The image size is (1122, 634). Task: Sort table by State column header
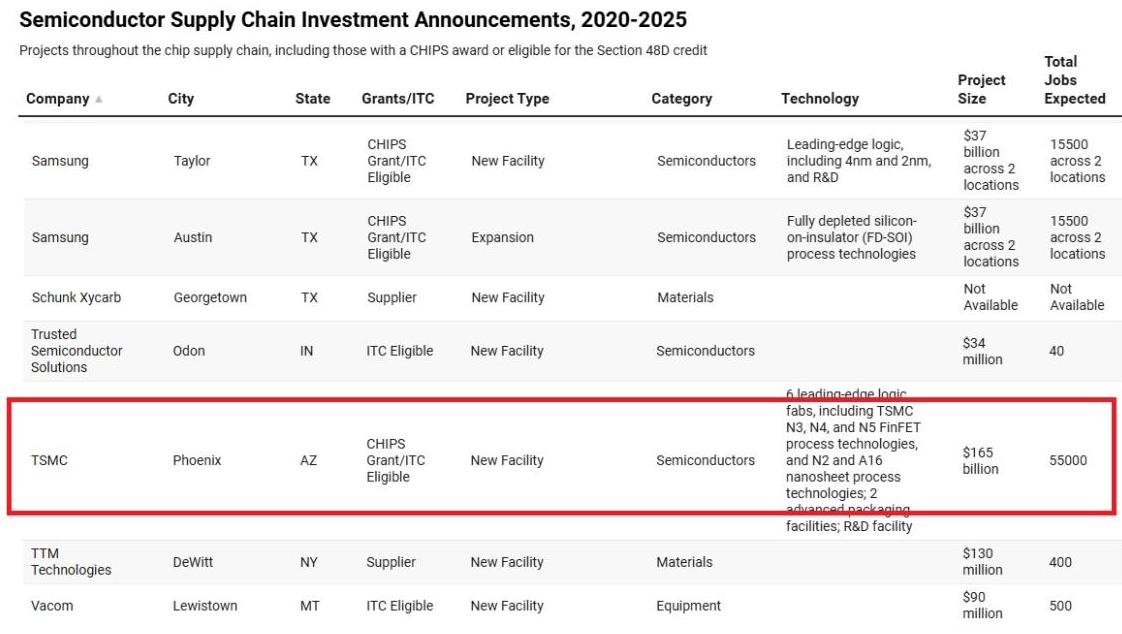[x=312, y=98]
